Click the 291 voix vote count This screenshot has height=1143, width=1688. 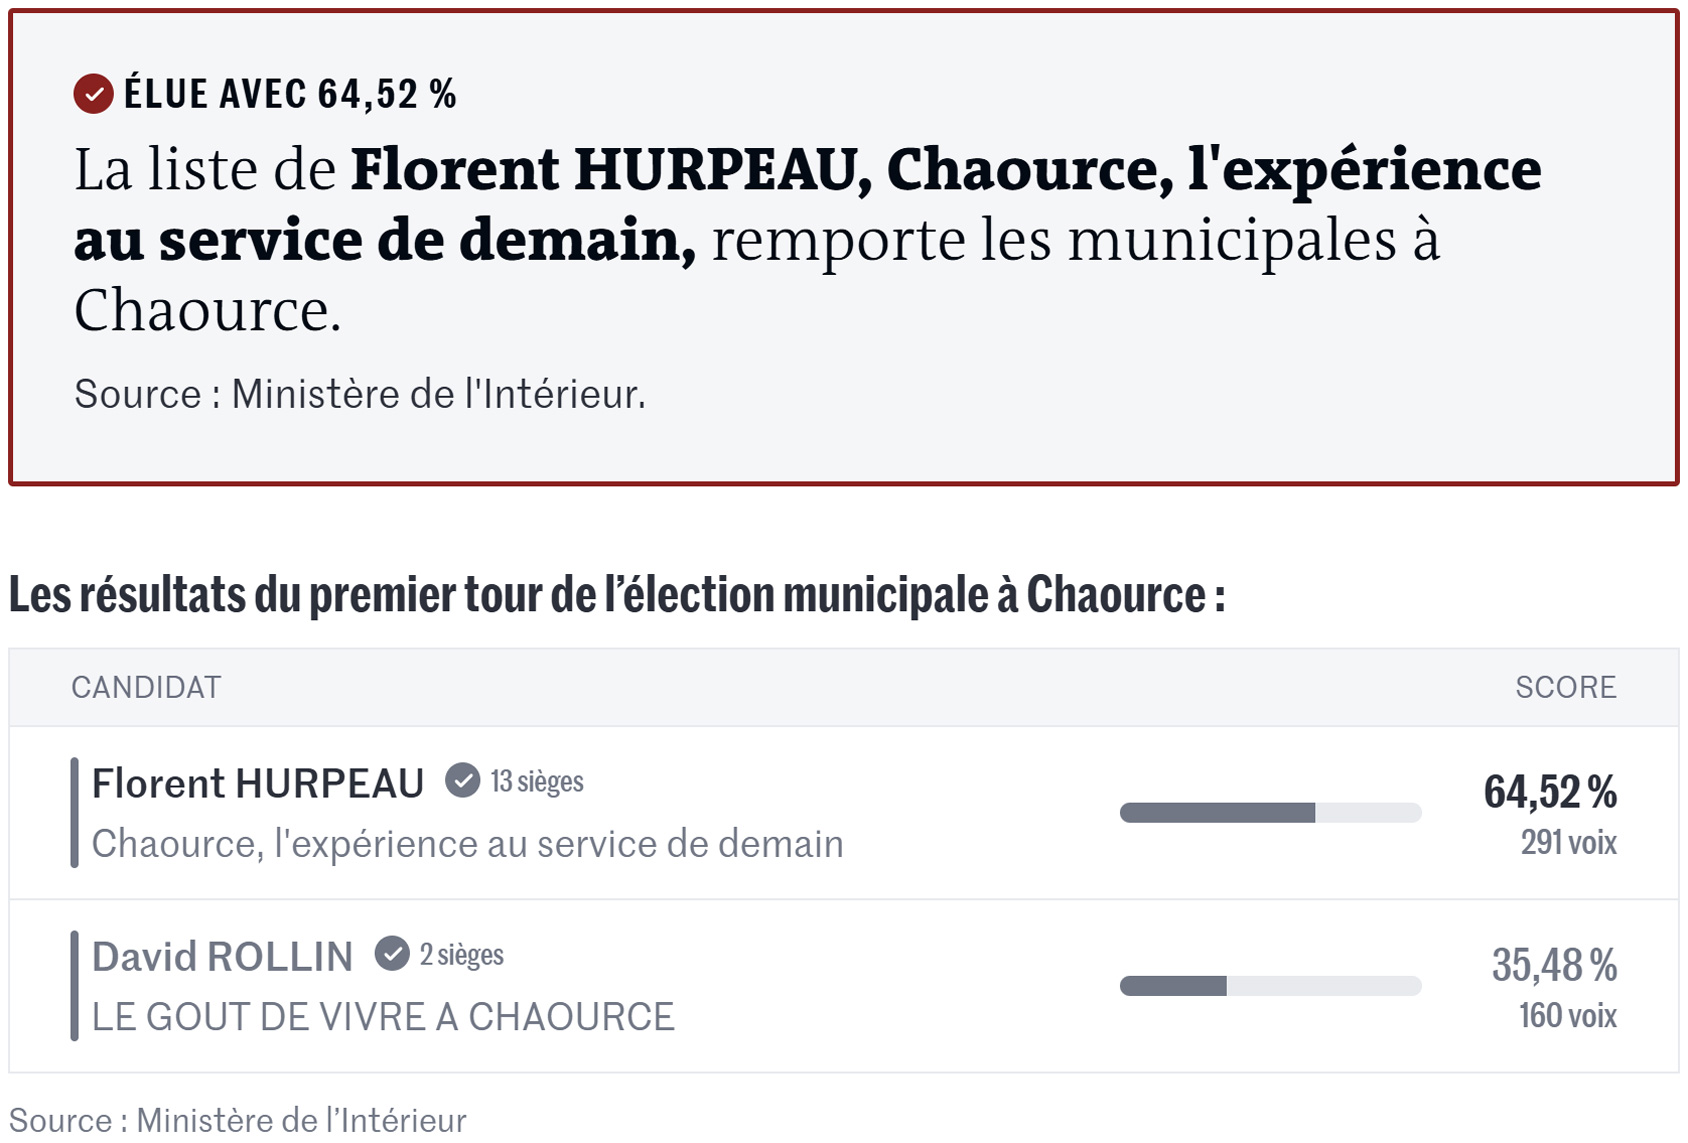(1568, 842)
